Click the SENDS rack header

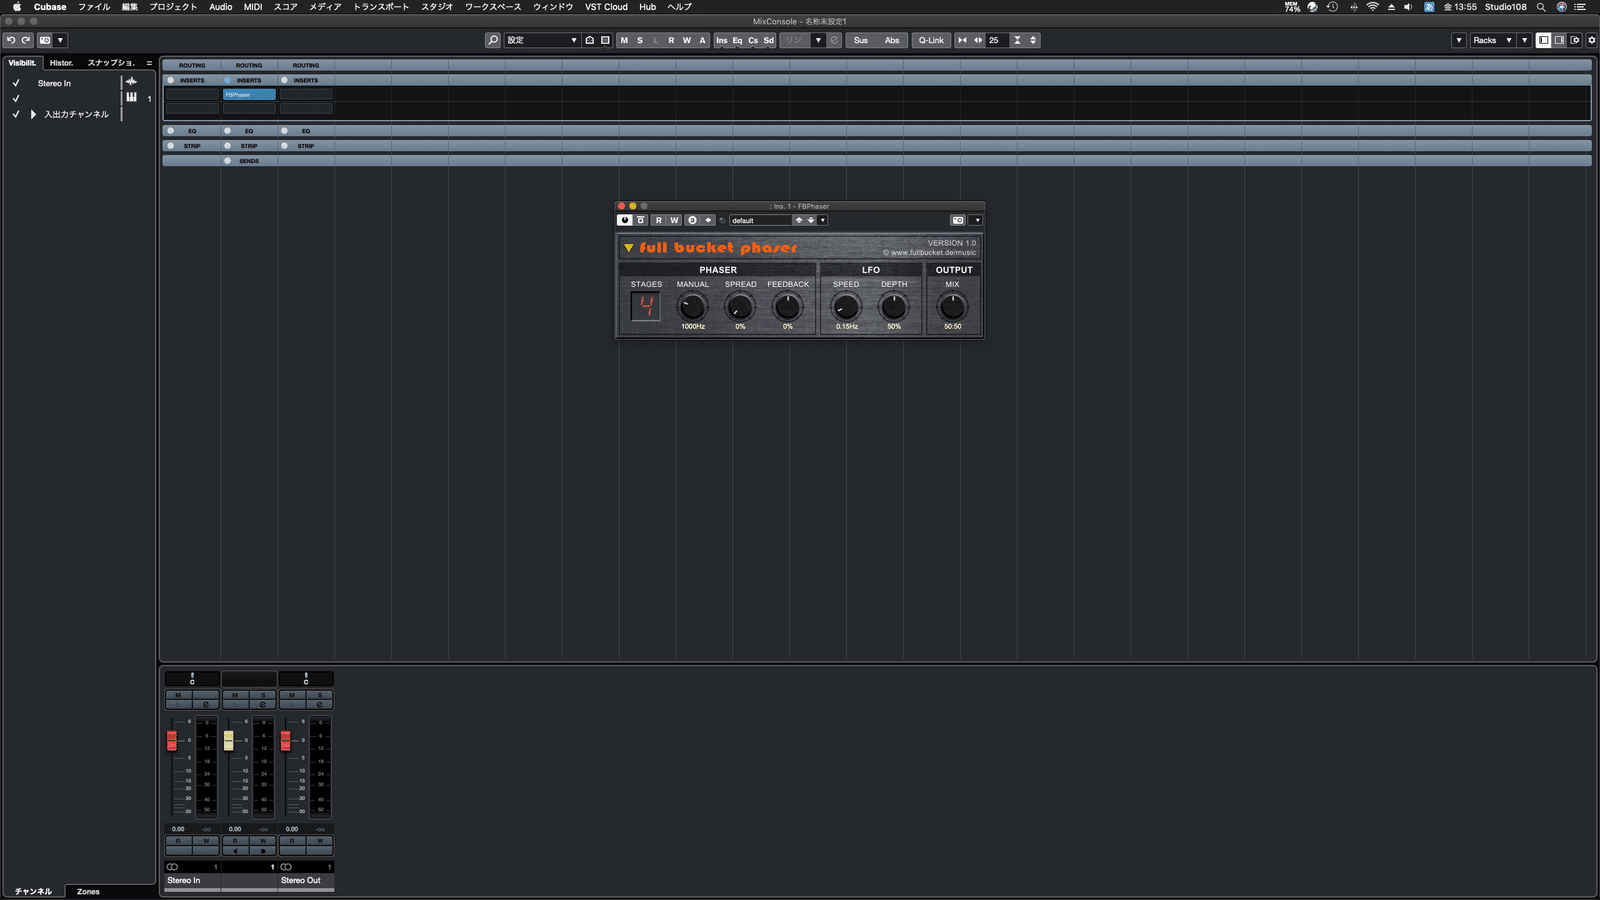tap(249, 160)
